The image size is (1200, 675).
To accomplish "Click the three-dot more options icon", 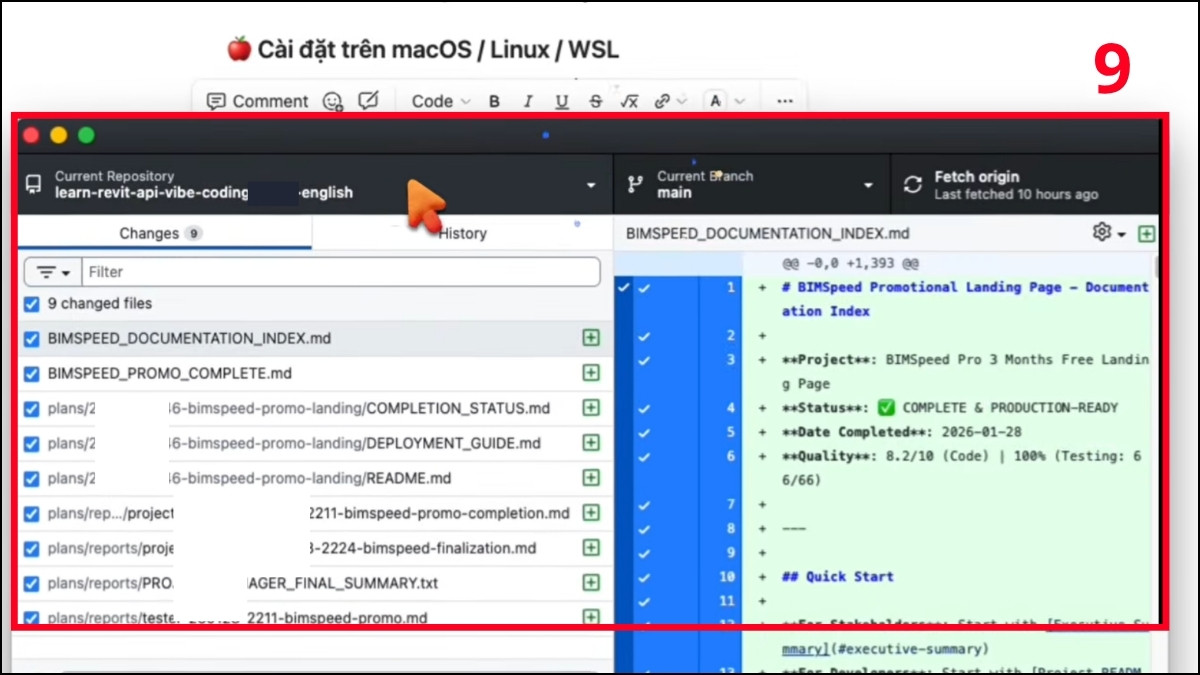I will pyautogui.click(x=785, y=101).
